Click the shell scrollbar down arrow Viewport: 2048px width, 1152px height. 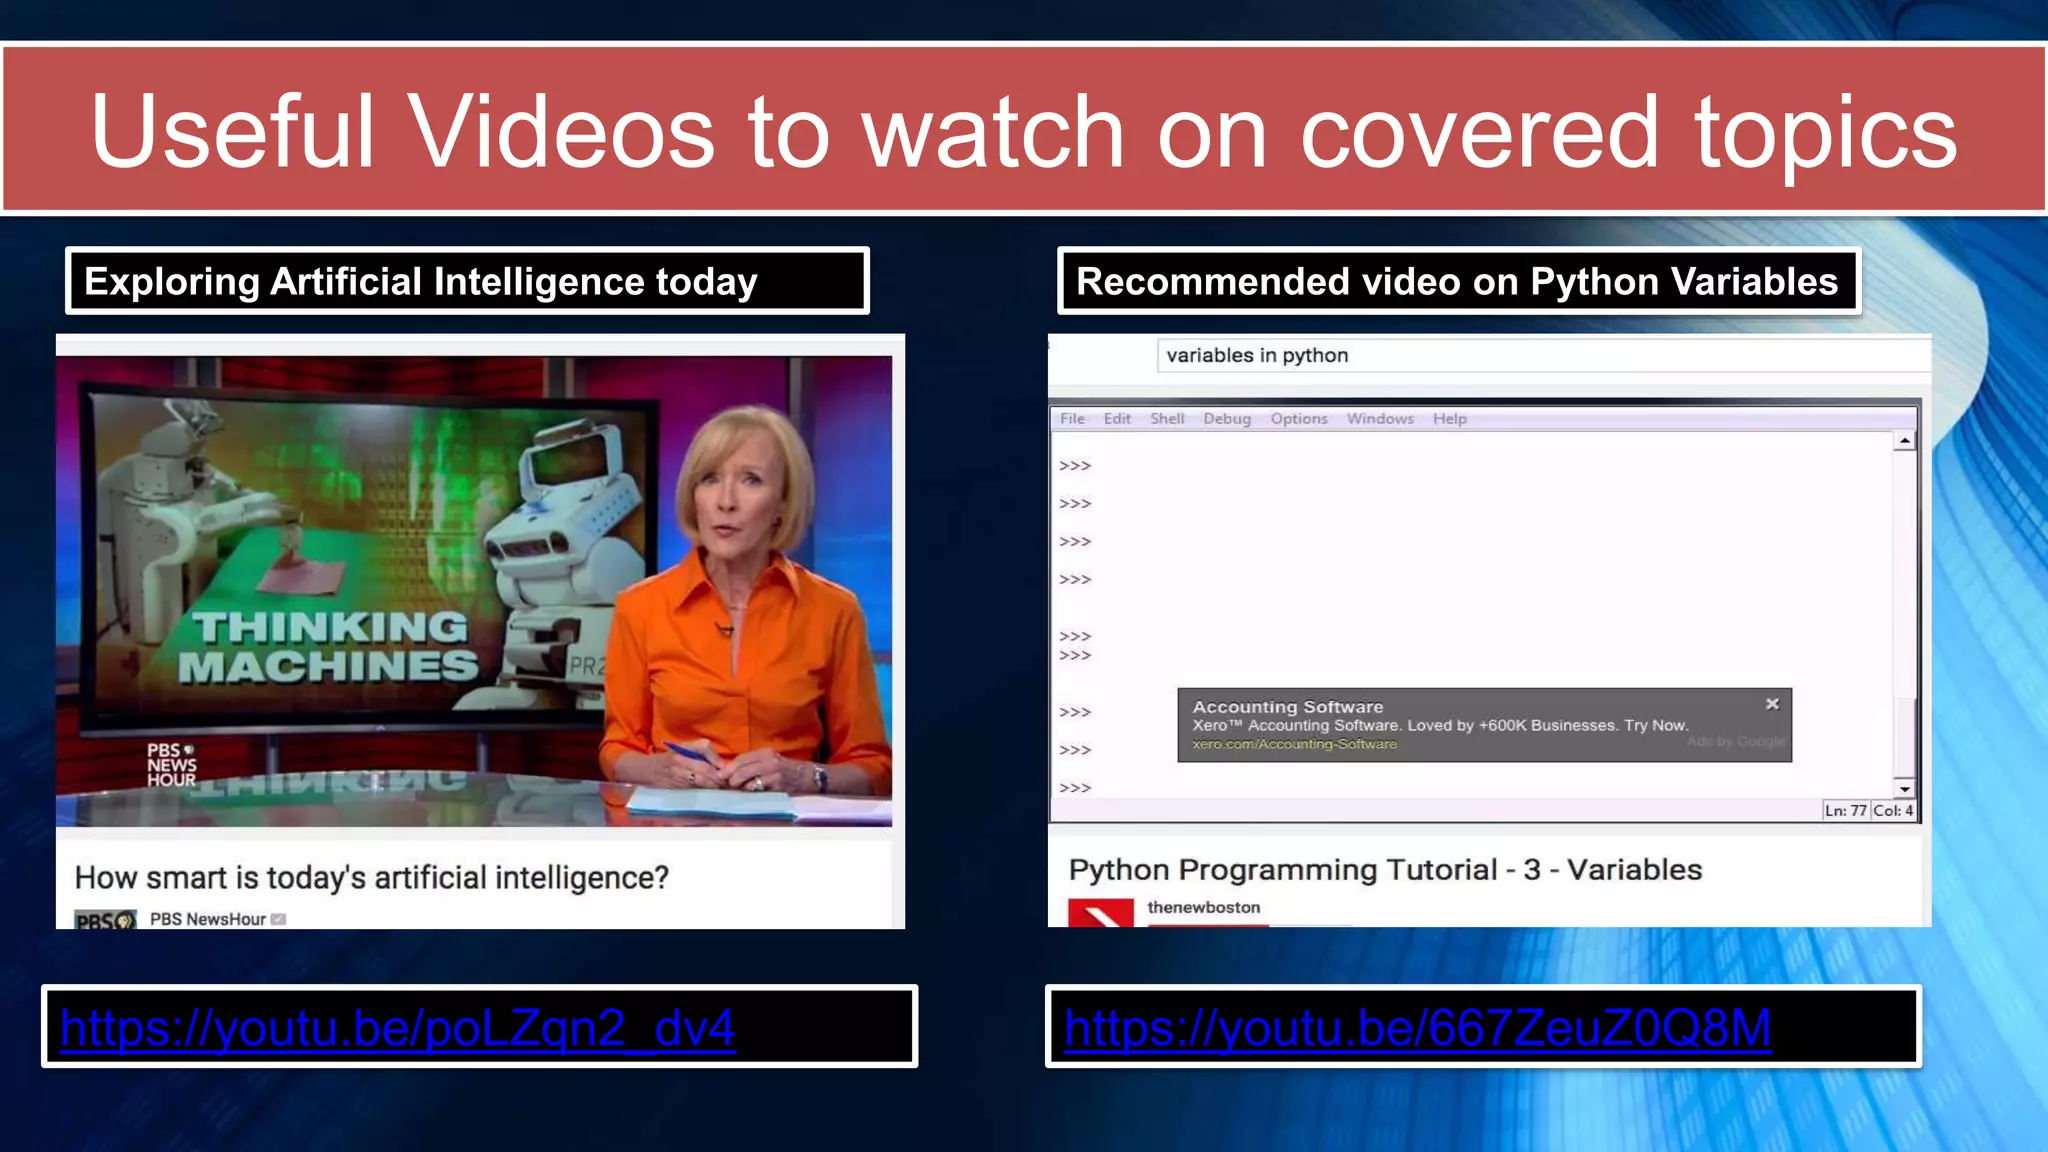point(1905,788)
